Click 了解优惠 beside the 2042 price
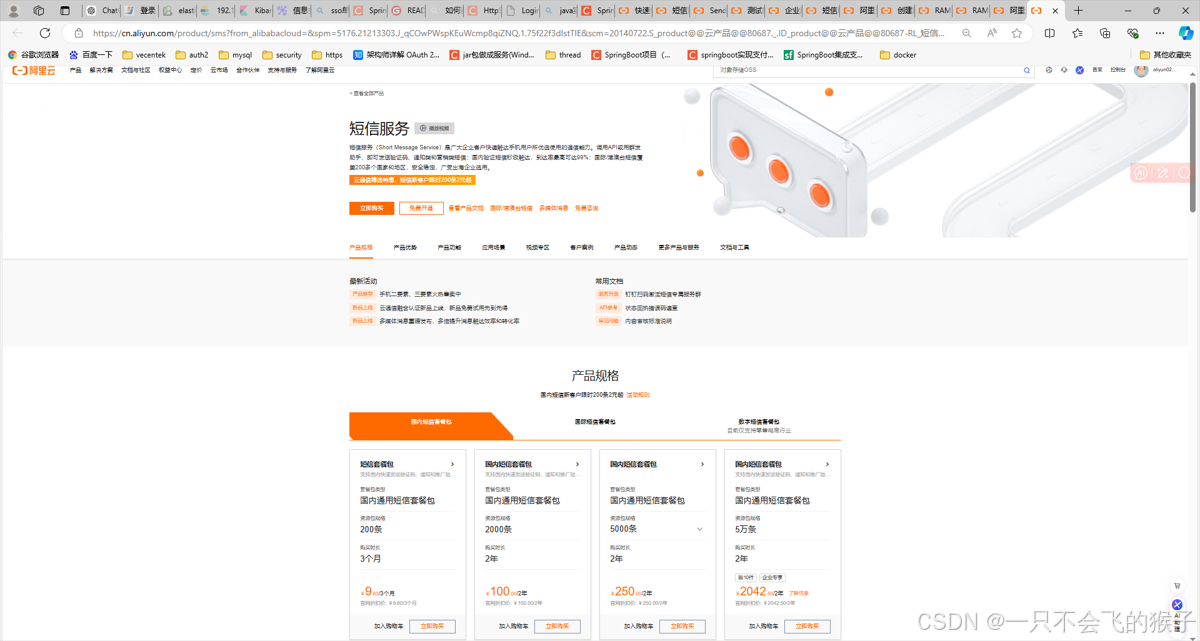Screen dimensions: 1200x641 (x=798, y=593)
